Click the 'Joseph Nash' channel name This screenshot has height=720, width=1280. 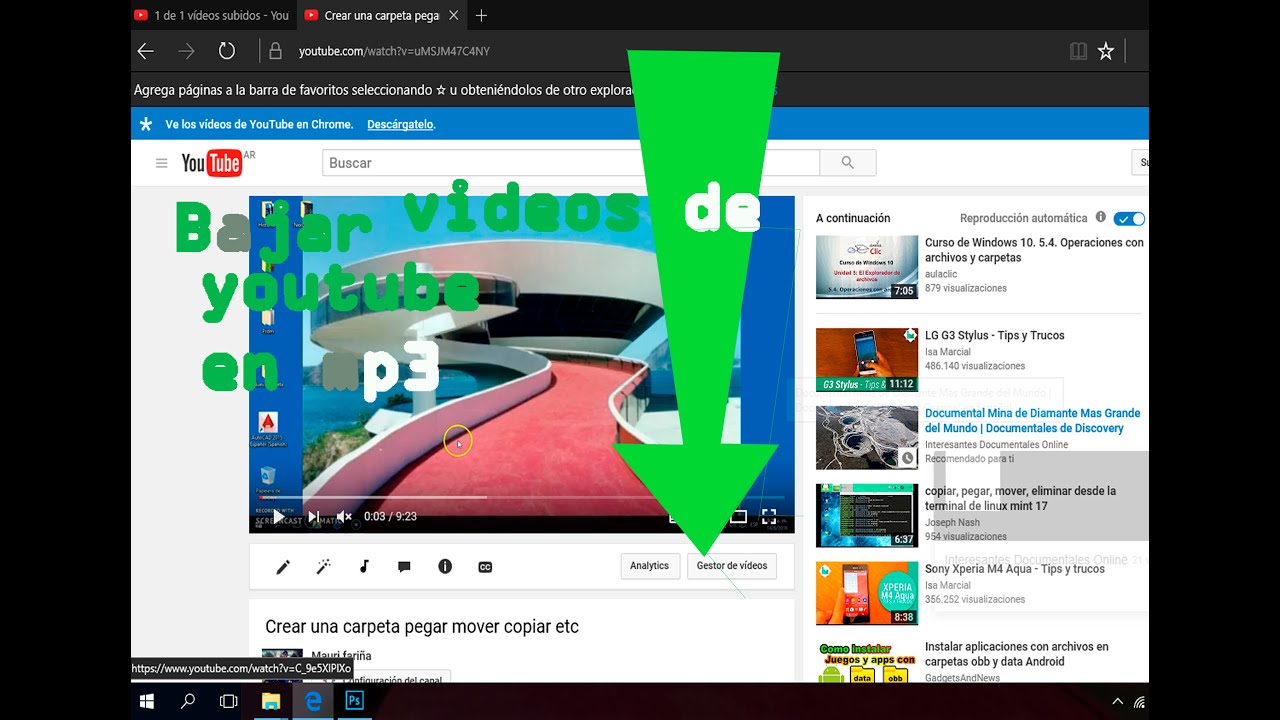[953, 522]
